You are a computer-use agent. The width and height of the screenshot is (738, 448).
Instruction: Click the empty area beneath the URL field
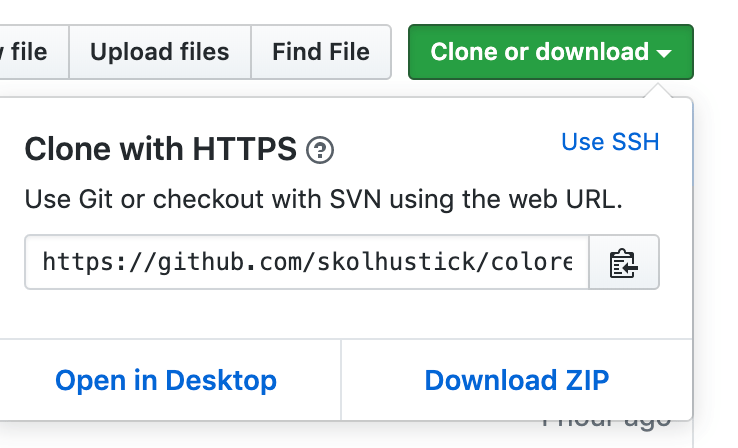pos(342,314)
